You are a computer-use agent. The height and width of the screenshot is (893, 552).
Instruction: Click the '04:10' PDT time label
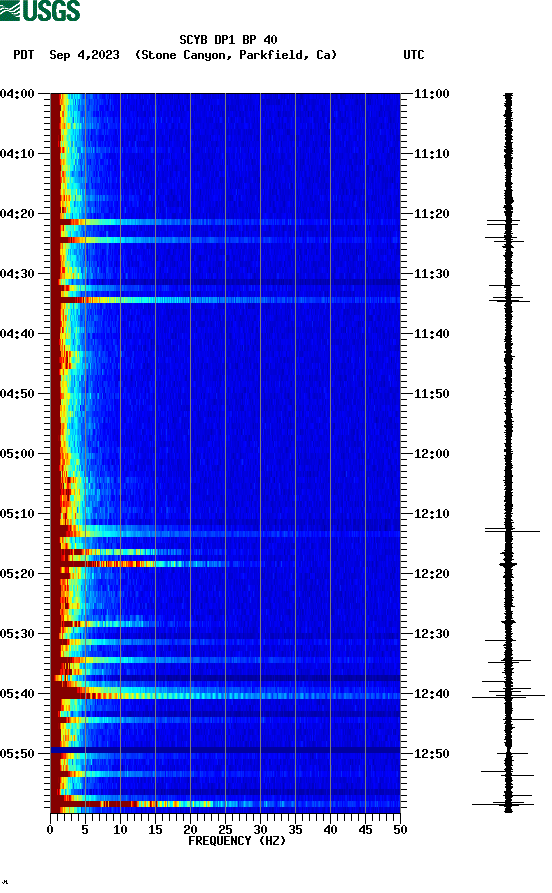click(x=17, y=154)
